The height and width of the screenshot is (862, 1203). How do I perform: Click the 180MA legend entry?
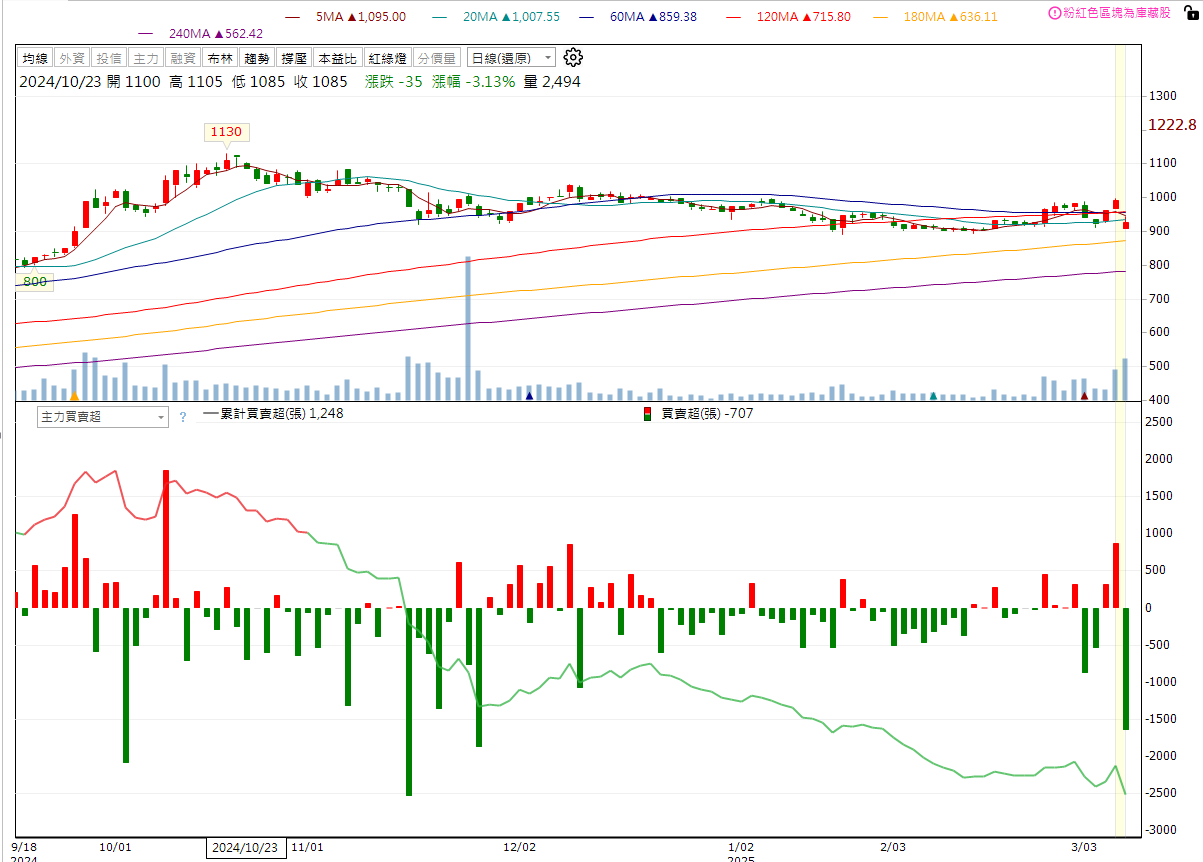tap(935, 16)
